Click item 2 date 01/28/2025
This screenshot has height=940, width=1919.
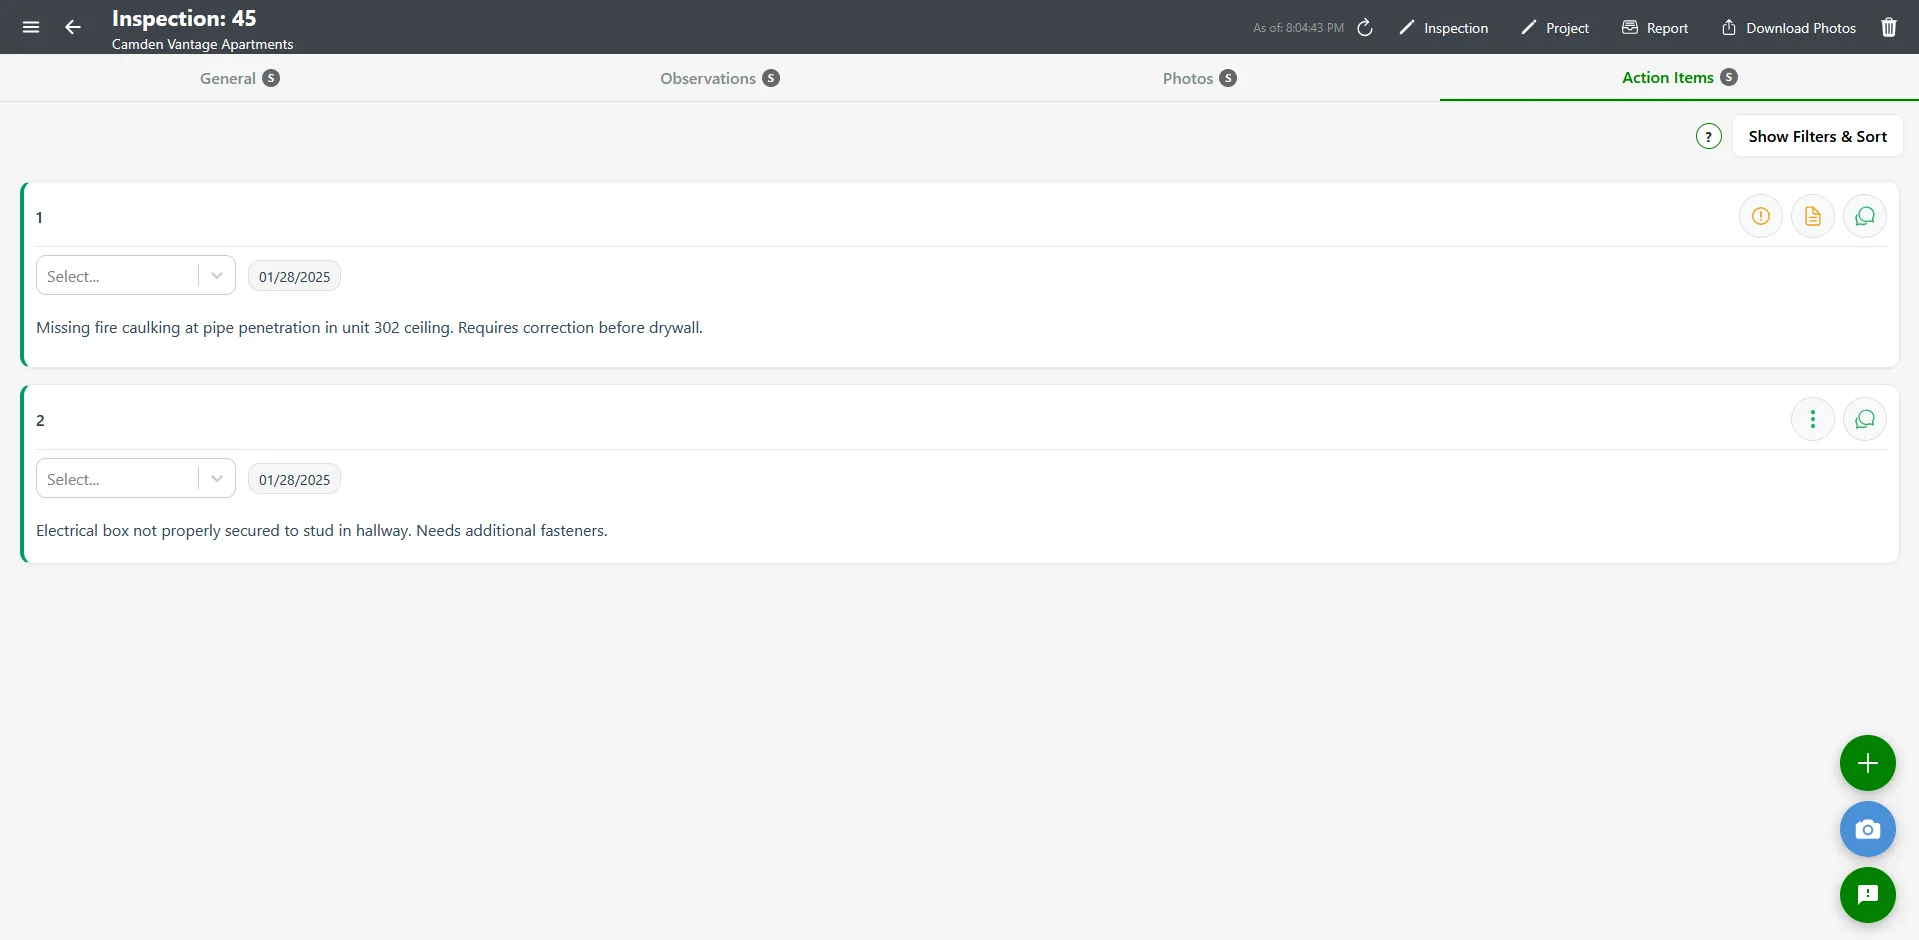tap(294, 480)
